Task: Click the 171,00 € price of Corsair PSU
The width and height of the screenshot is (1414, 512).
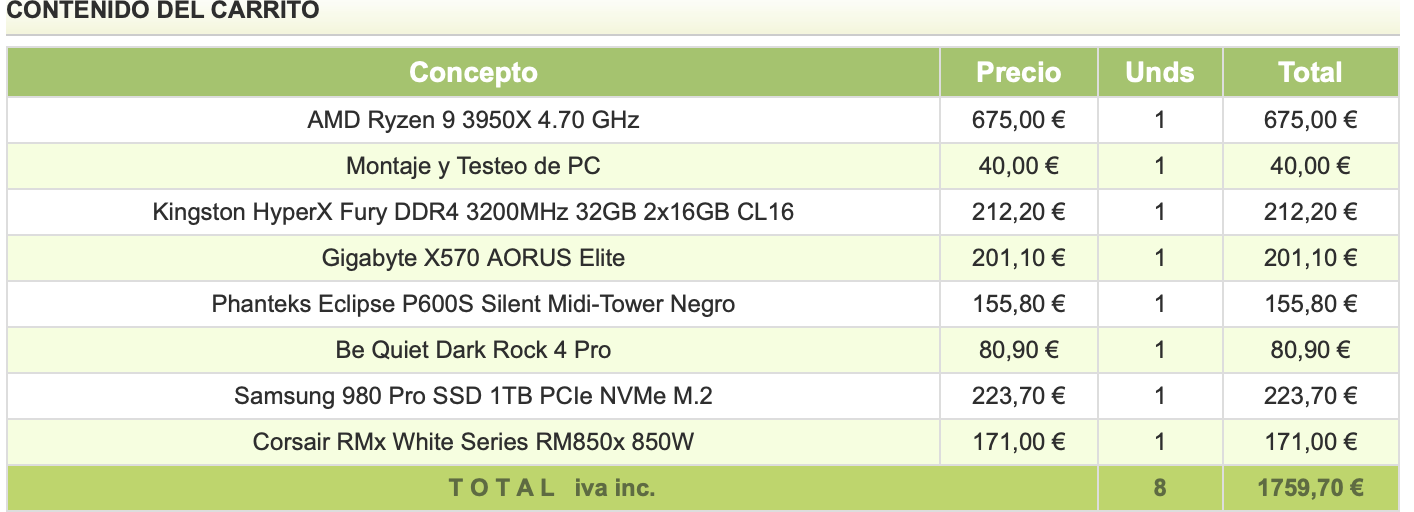Action: (1018, 442)
